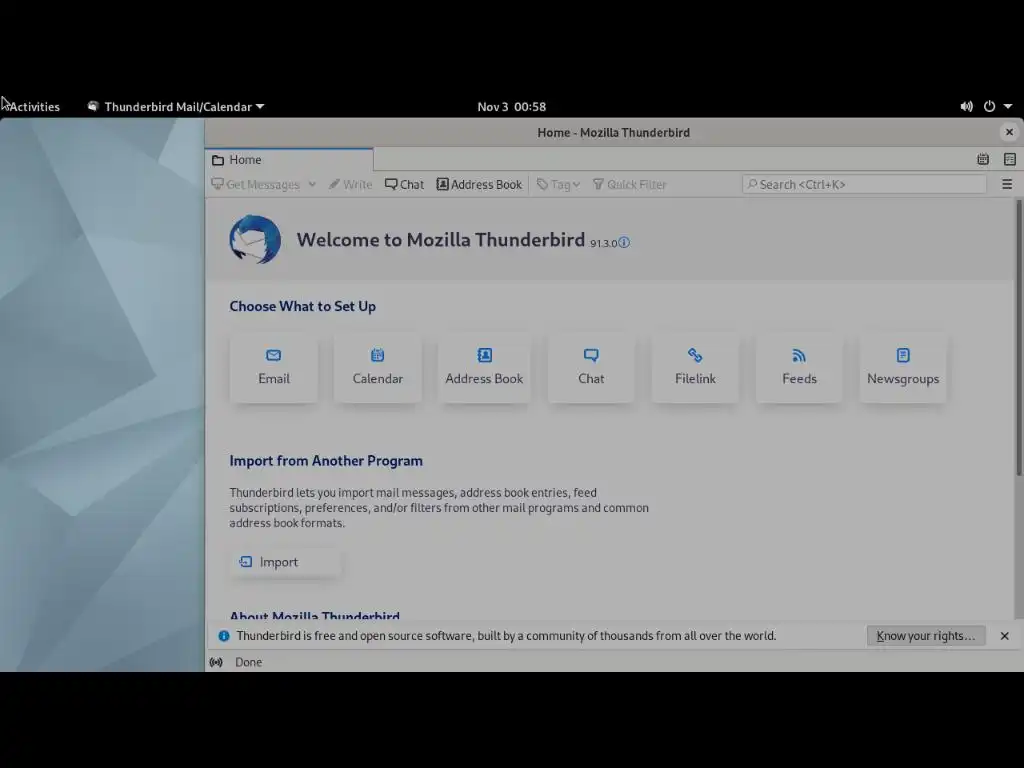Viewport: 1024px width, 768px height.
Task: Open the Filelink setup card
Action: tap(695, 368)
